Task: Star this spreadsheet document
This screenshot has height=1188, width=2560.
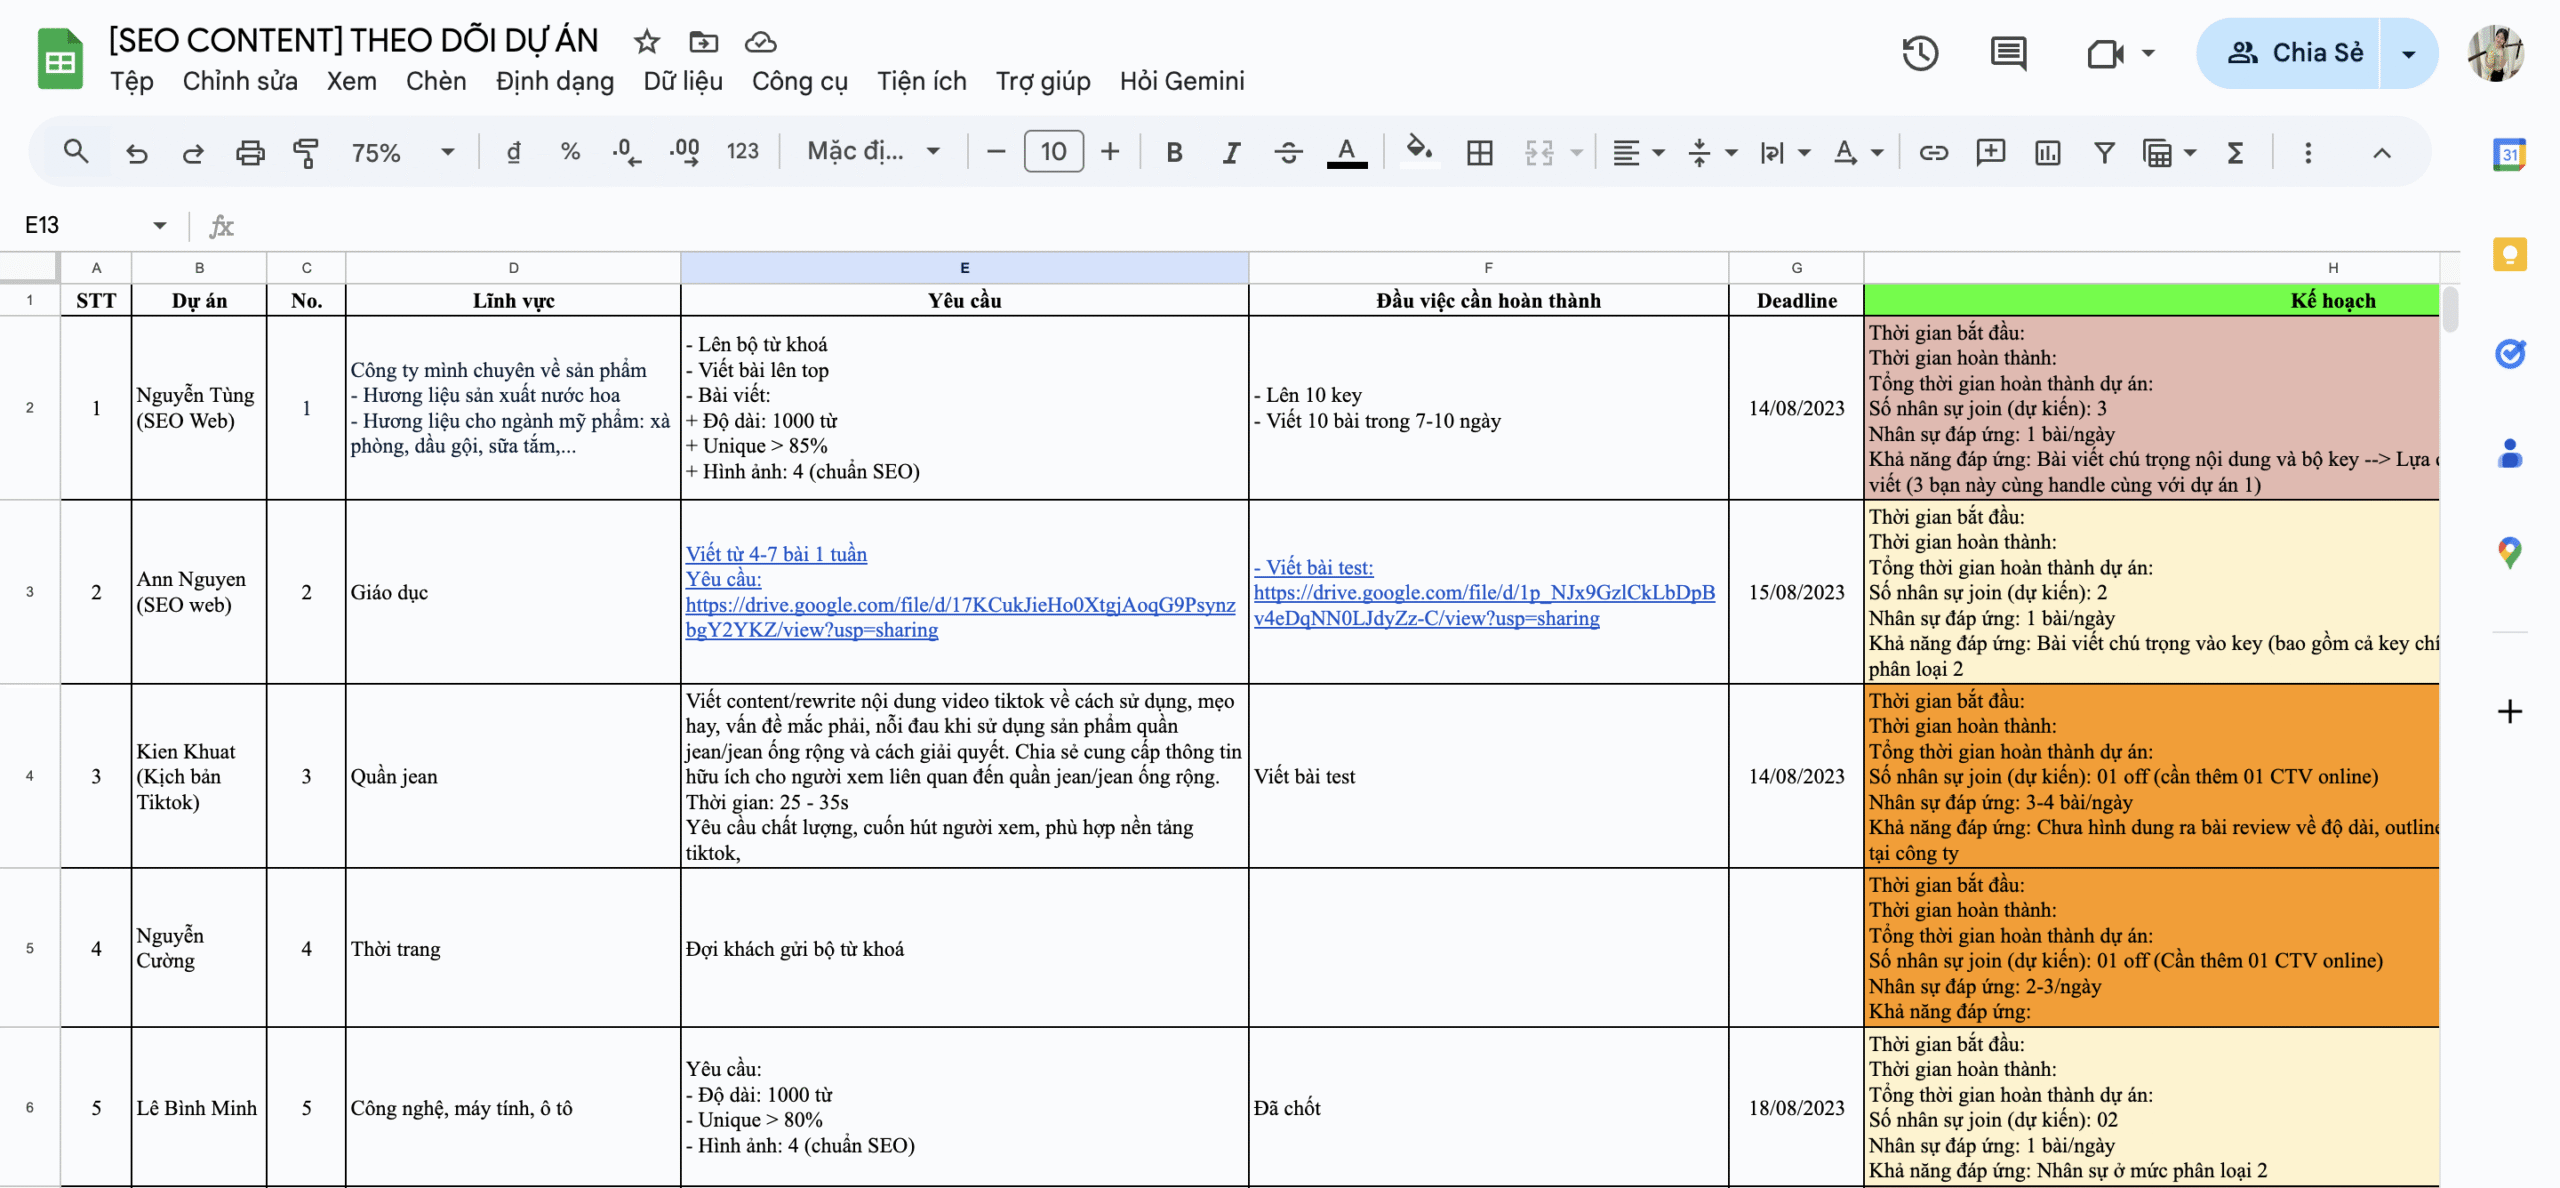Action: click(x=647, y=42)
